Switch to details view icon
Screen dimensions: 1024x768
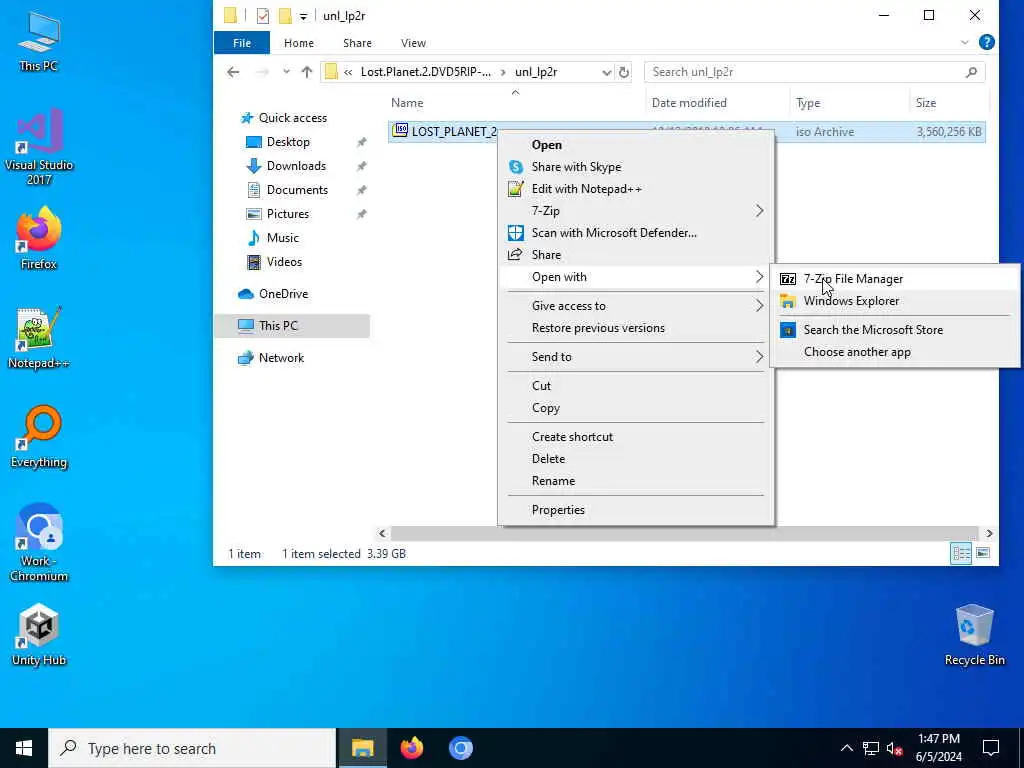click(x=961, y=554)
